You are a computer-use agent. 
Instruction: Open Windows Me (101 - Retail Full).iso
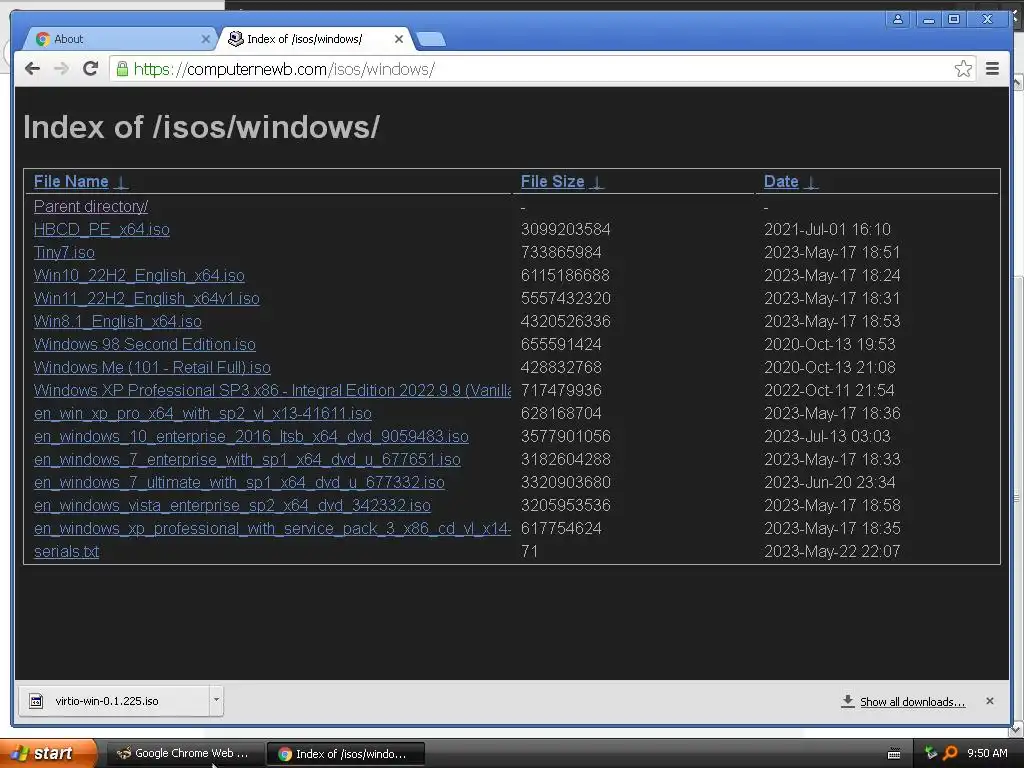[x=152, y=368]
